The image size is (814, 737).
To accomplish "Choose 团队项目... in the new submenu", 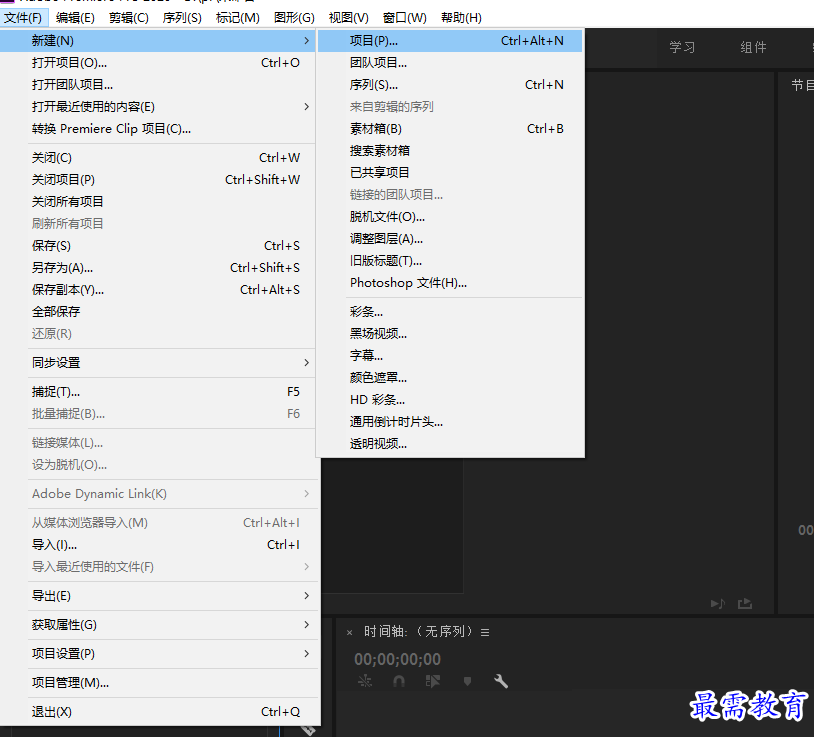I will point(450,63).
